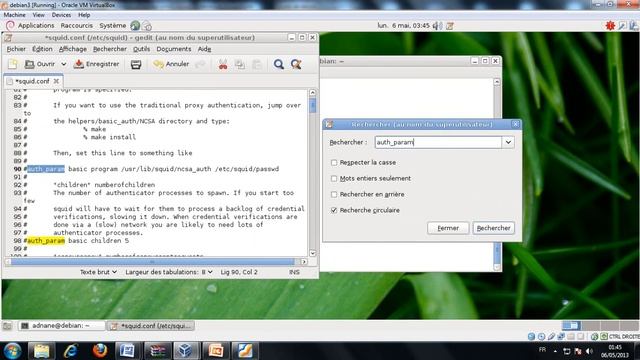Click horizontal scrollbar right arrow in gedit
Viewport: 640px width, 360px height.
[304, 262]
